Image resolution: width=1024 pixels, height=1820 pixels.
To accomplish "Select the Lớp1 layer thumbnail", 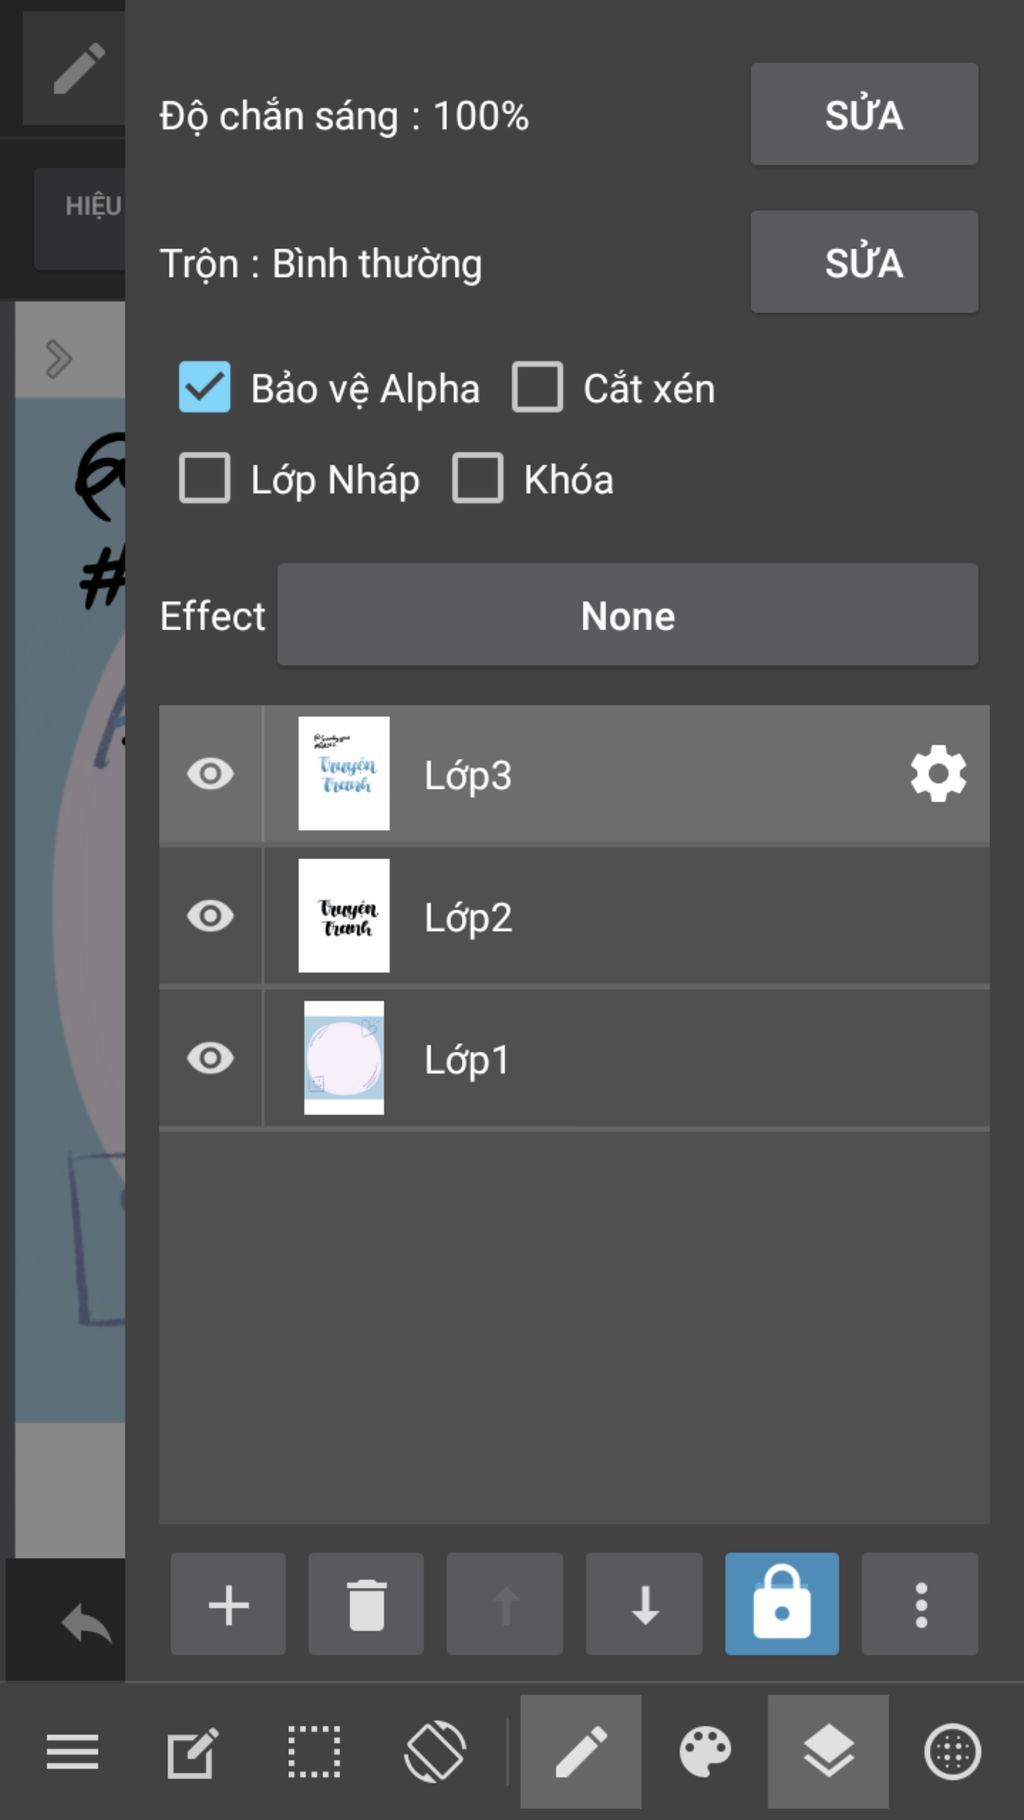I will point(344,1058).
